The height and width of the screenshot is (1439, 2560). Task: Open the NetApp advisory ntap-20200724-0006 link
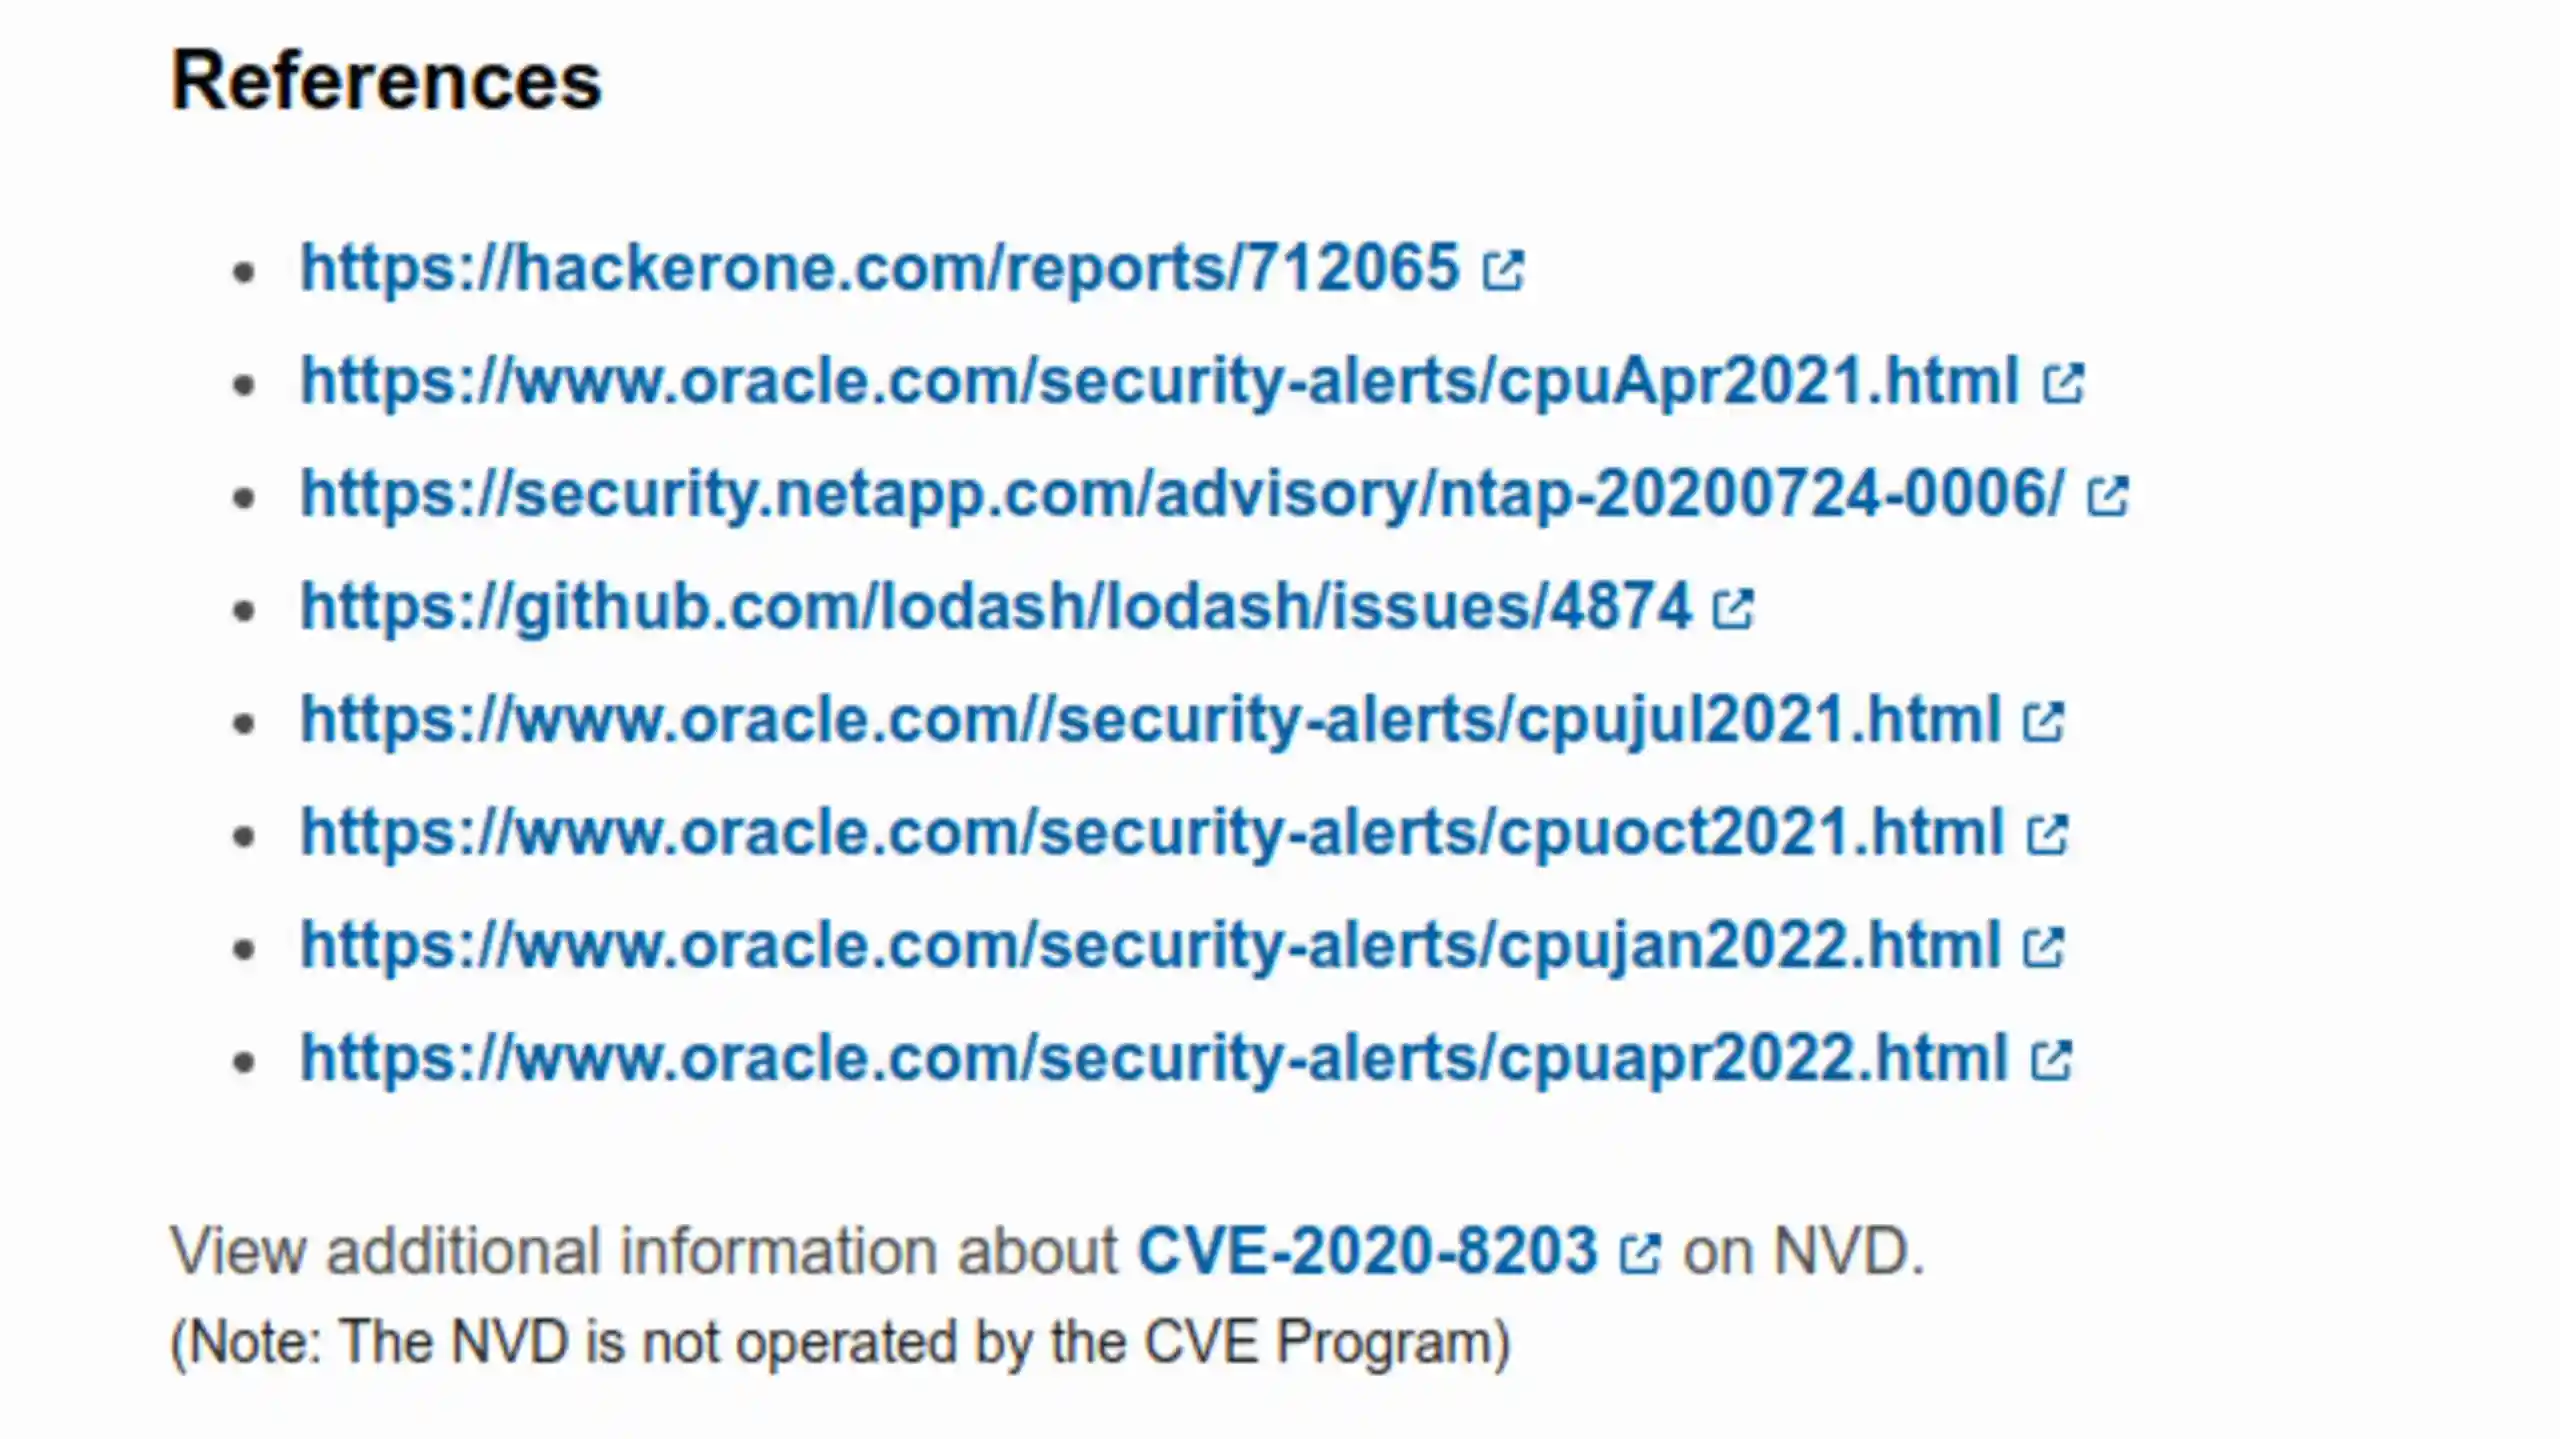coord(1182,494)
